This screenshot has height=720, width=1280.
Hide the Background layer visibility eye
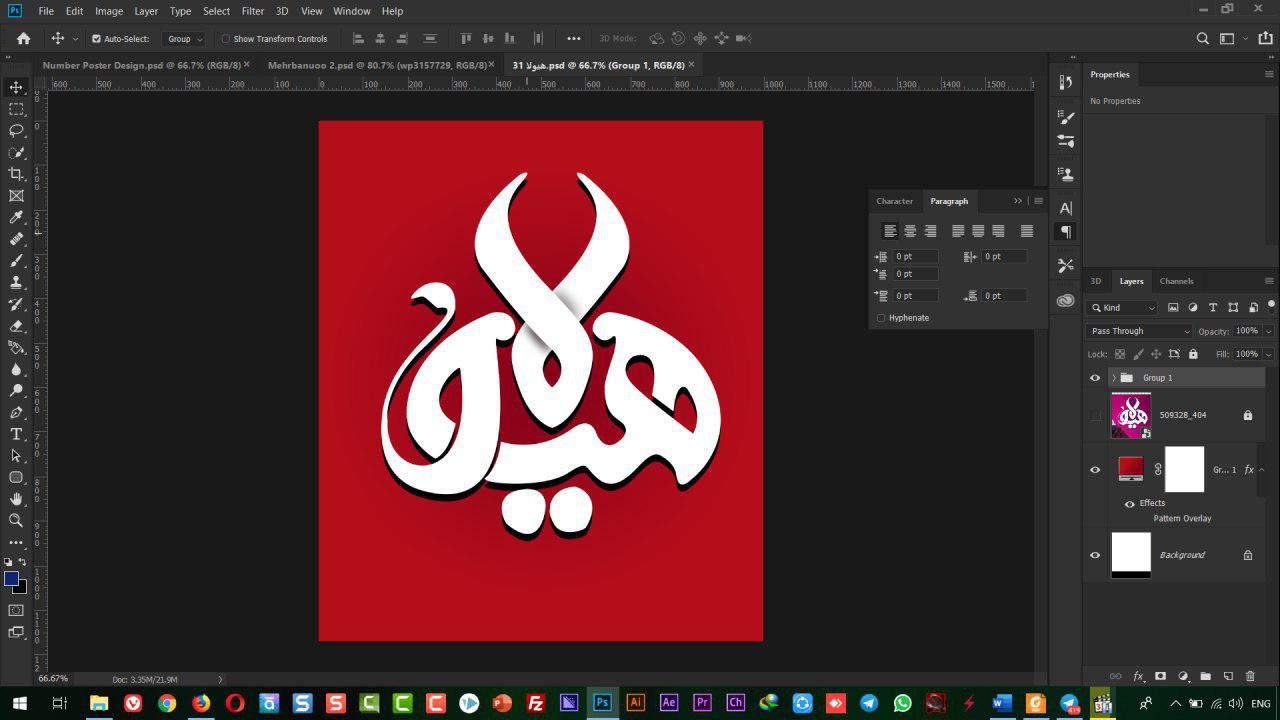pos(1095,555)
